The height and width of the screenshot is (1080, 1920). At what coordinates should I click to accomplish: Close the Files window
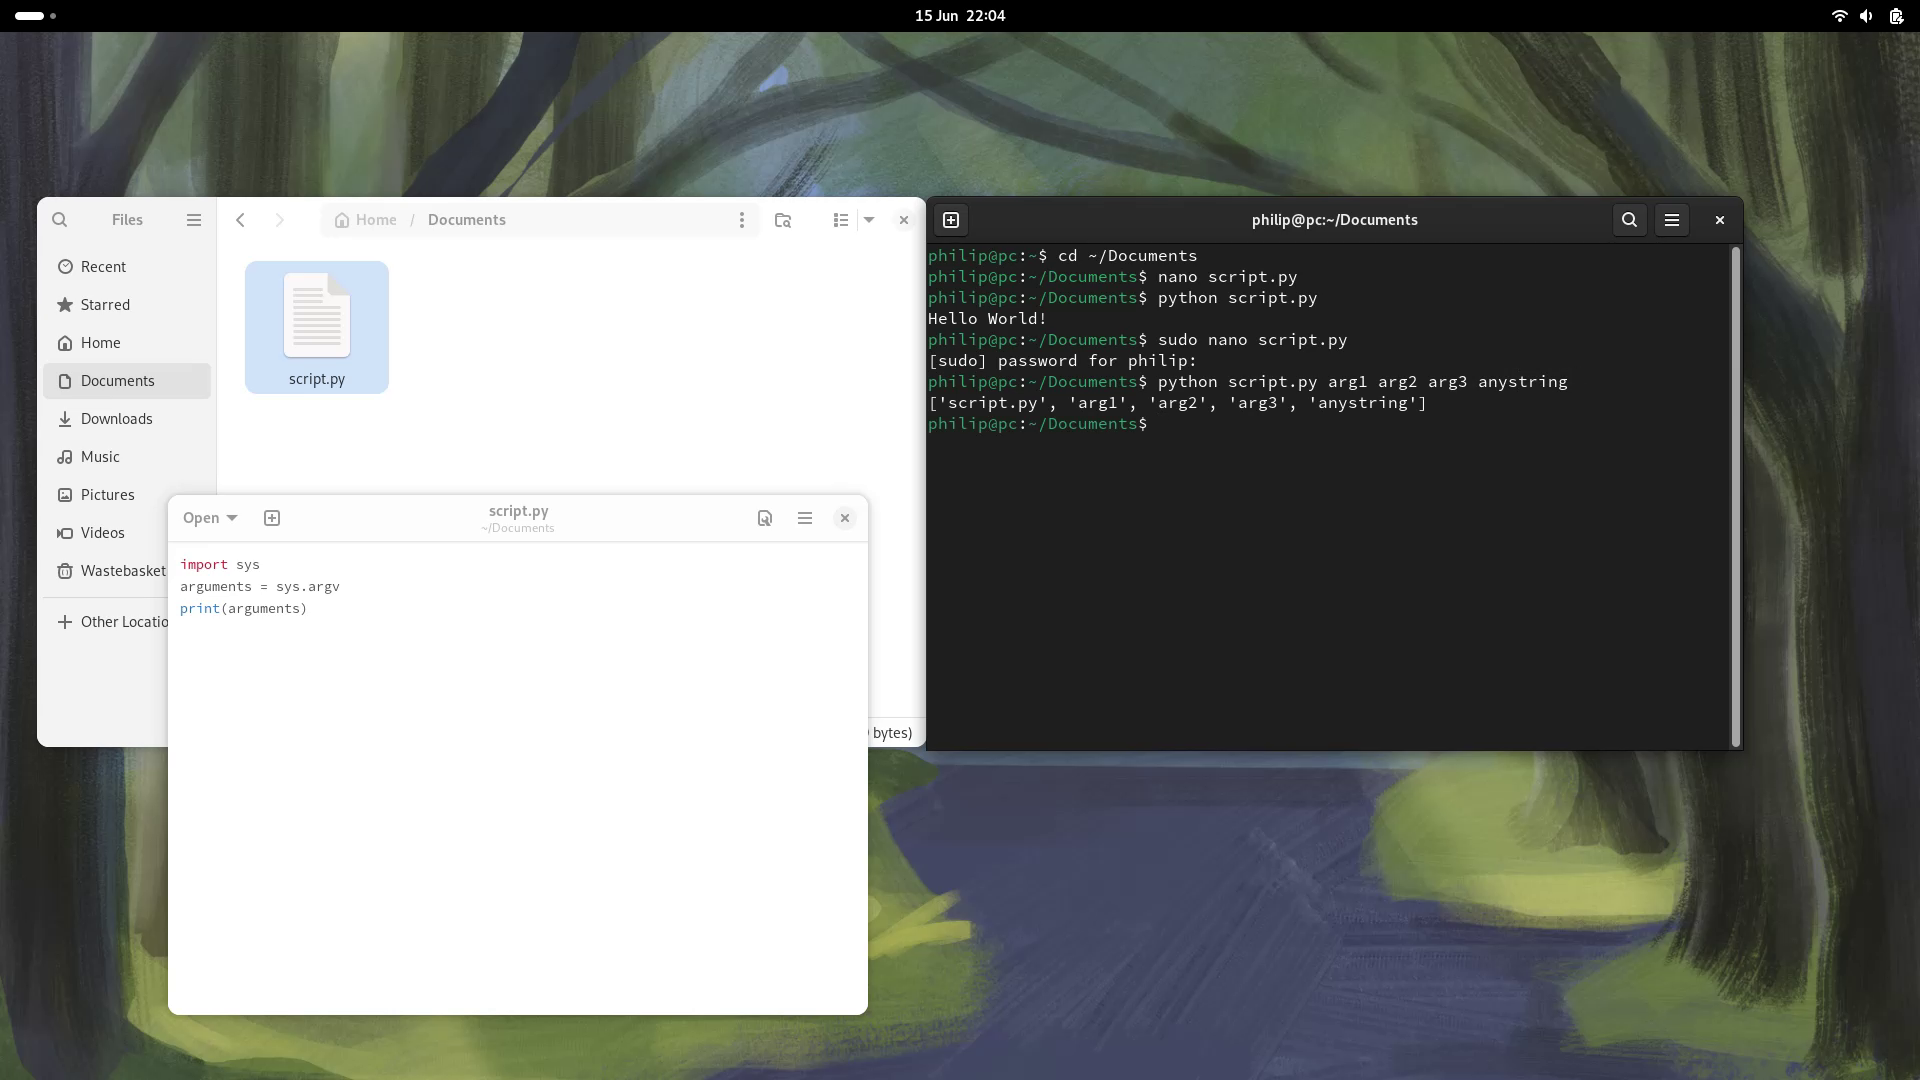pos(904,220)
